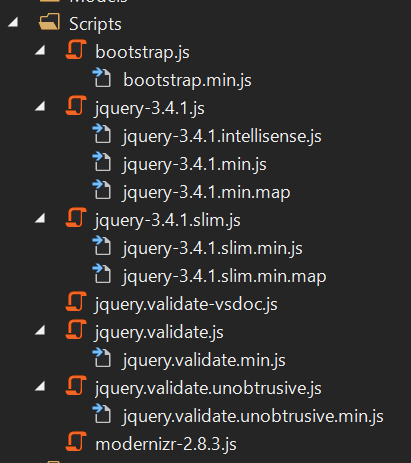Click the modernizr-2.8.3.js script icon
Viewport: 411px width, 463px height.
(x=76, y=442)
